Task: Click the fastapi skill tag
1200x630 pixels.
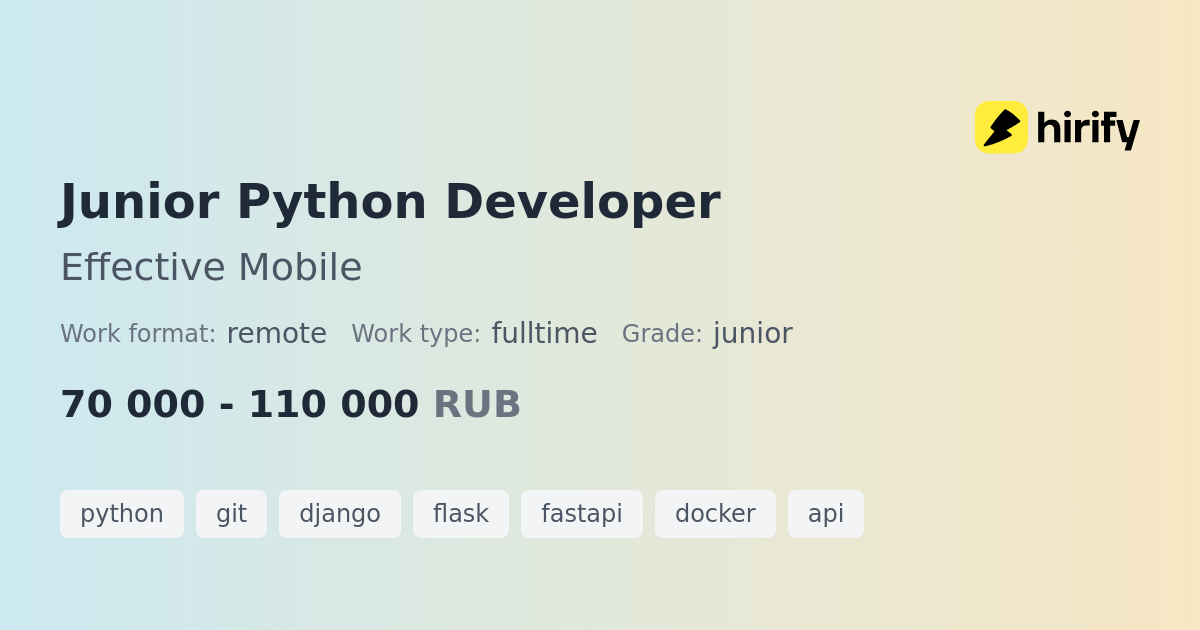Action: coord(582,514)
